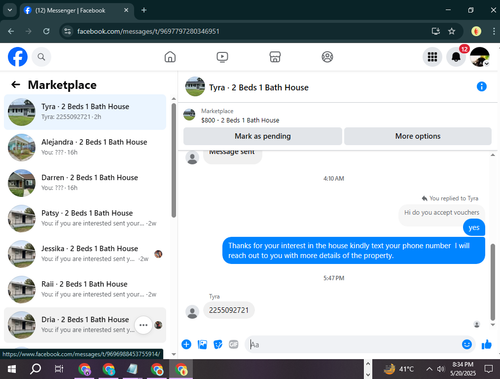
Task: Click the plus icon for more actions
Action: point(186,344)
